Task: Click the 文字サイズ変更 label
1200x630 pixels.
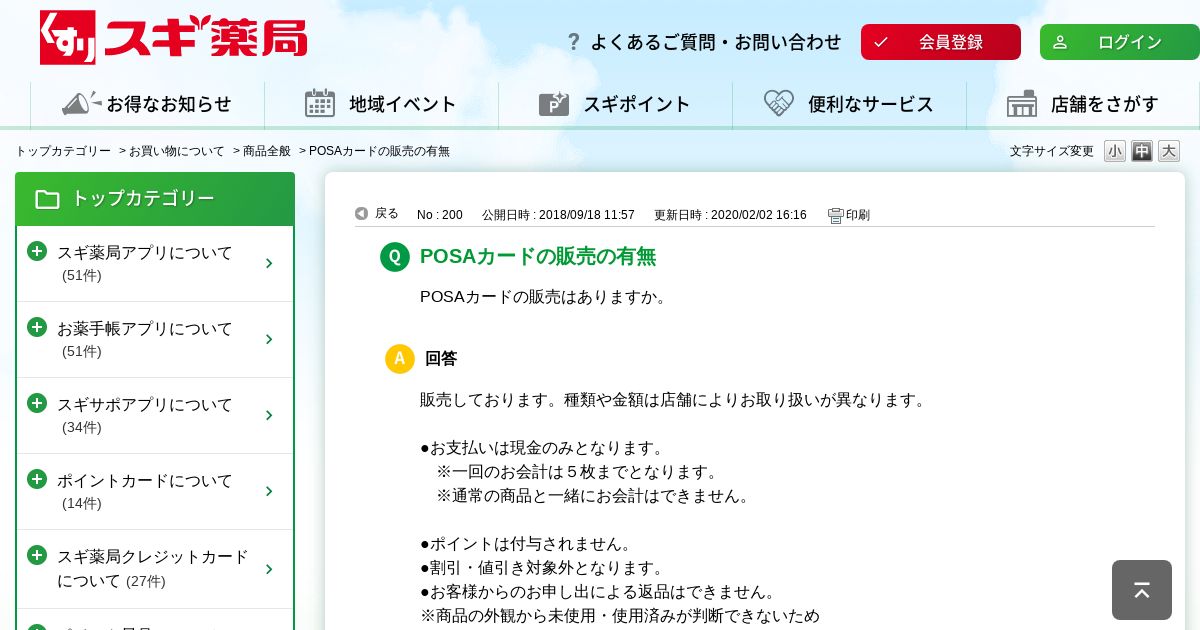Action: click(1052, 151)
